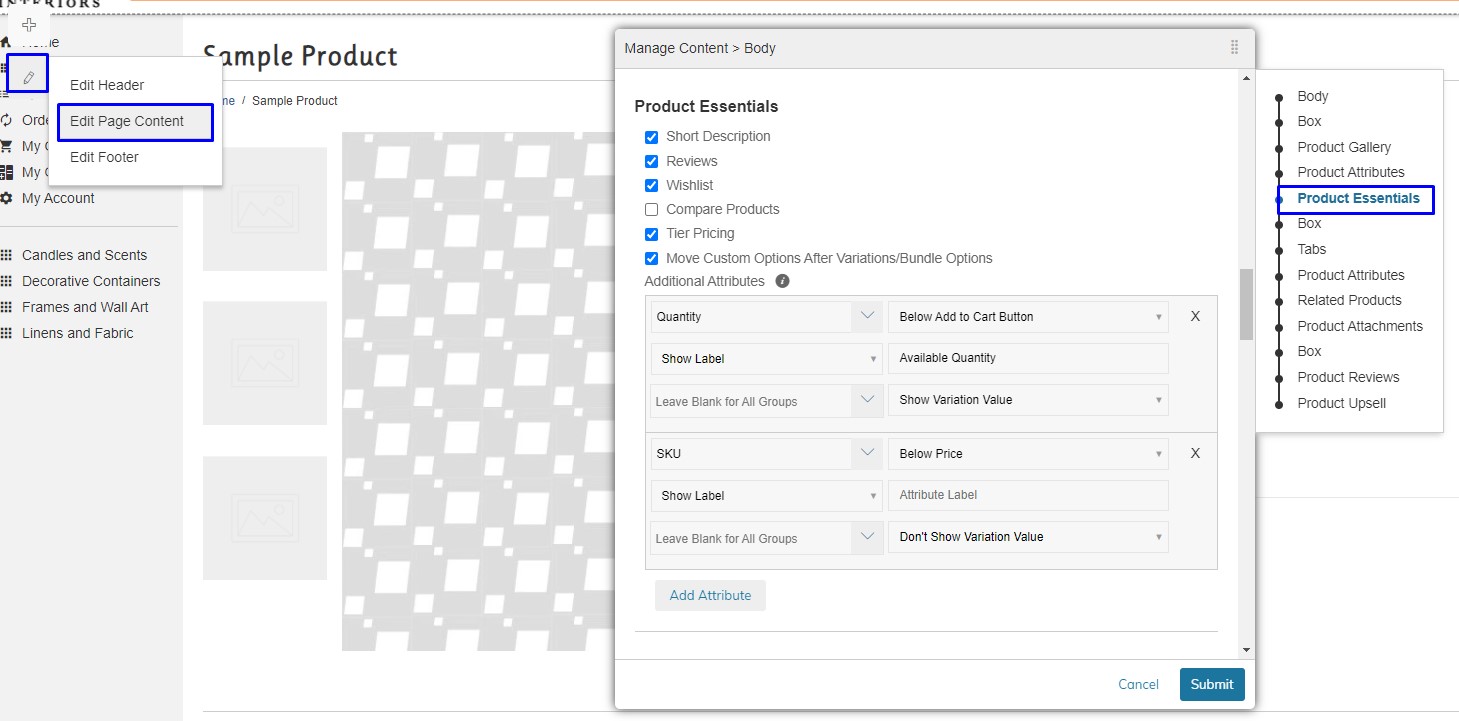Image resolution: width=1459 pixels, height=721 pixels.
Task: Open the SKU attribute dropdown
Action: click(x=765, y=454)
